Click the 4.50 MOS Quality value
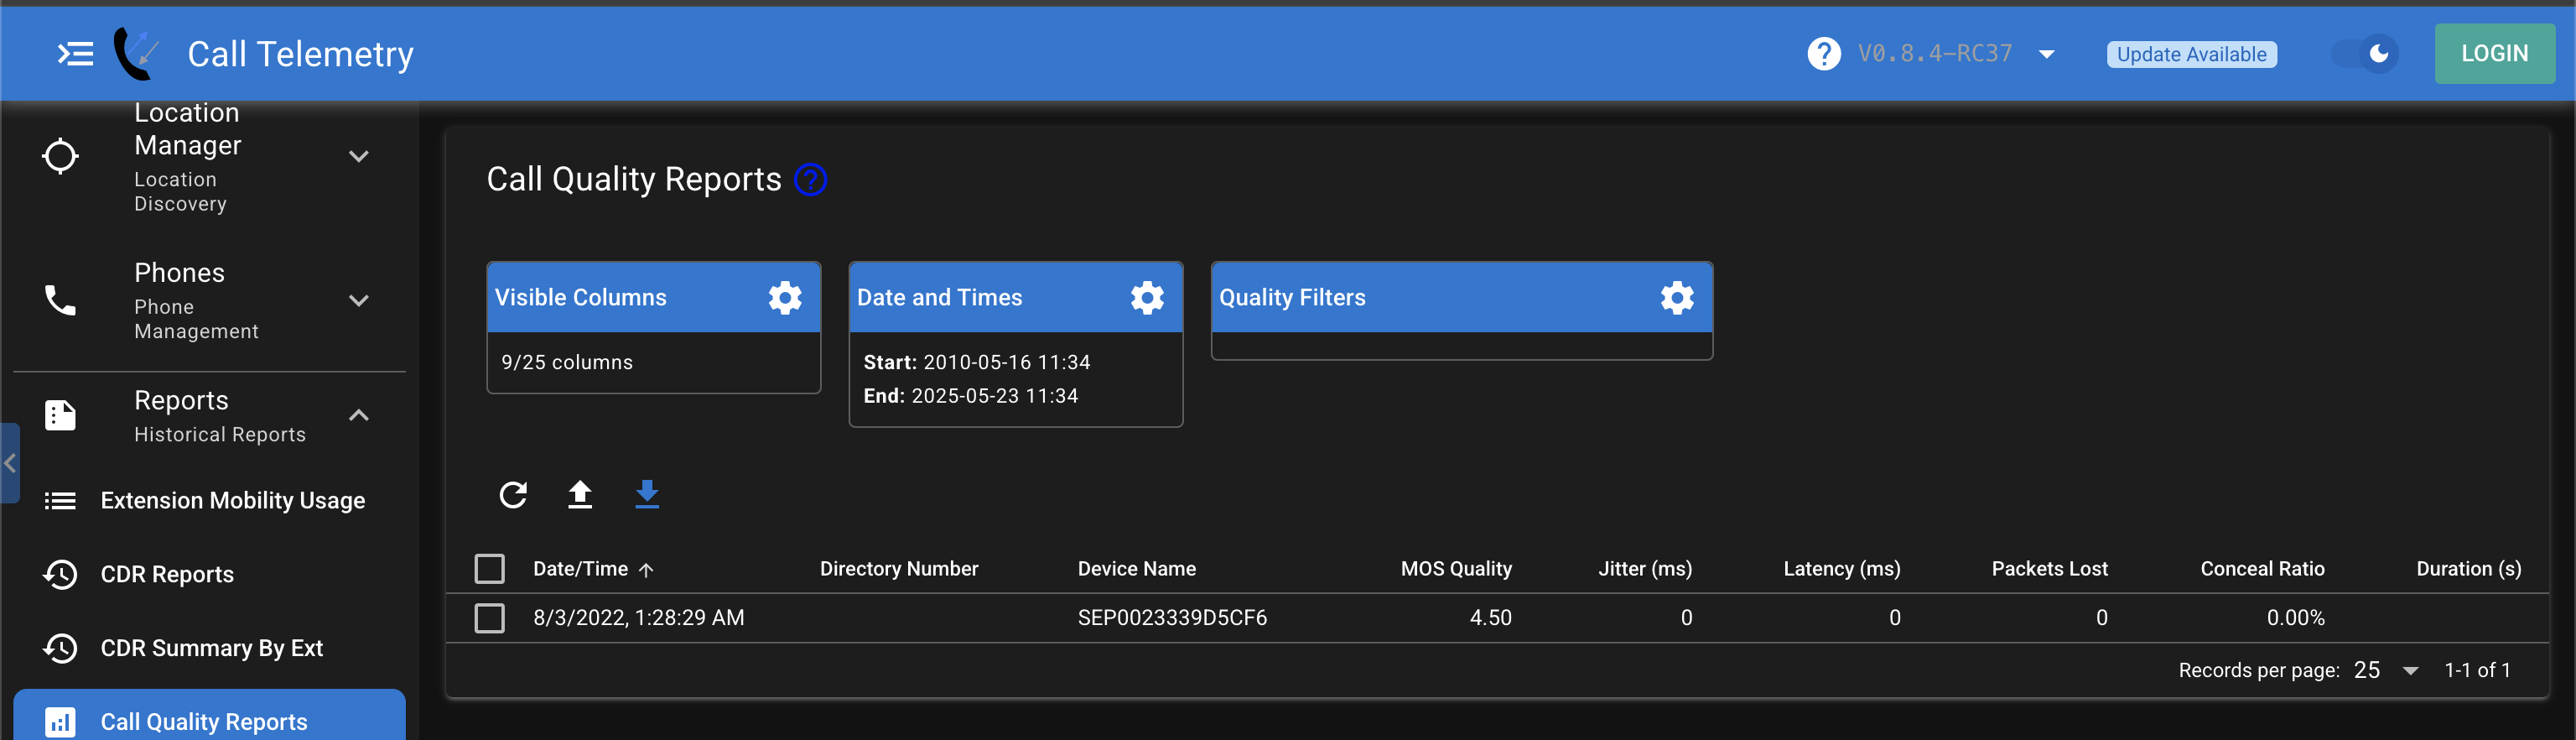Image resolution: width=2576 pixels, height=740 pixels. (x=1490, y=618)
